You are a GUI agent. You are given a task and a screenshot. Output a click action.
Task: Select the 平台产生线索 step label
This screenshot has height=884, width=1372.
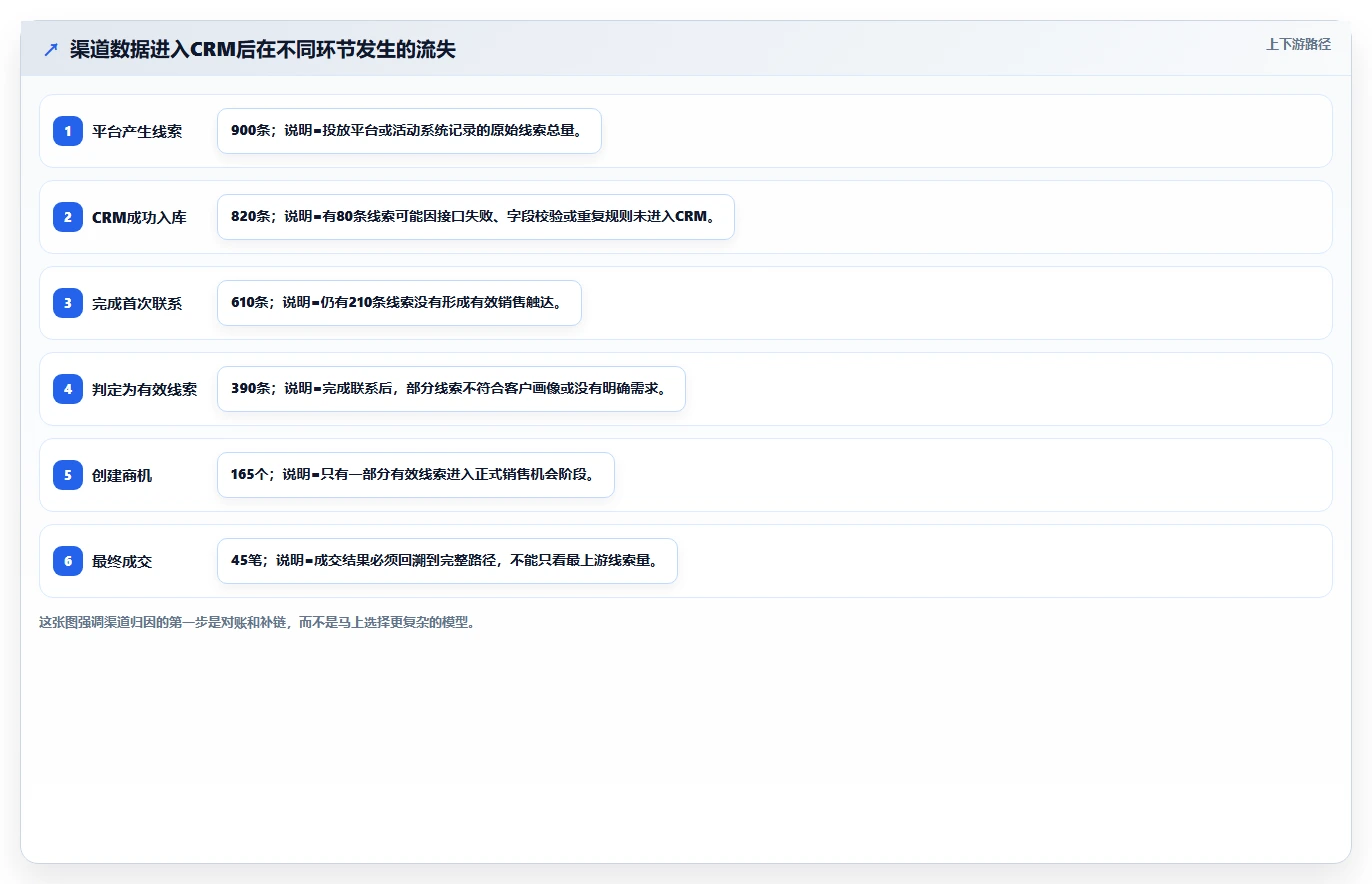coord(137,131)
